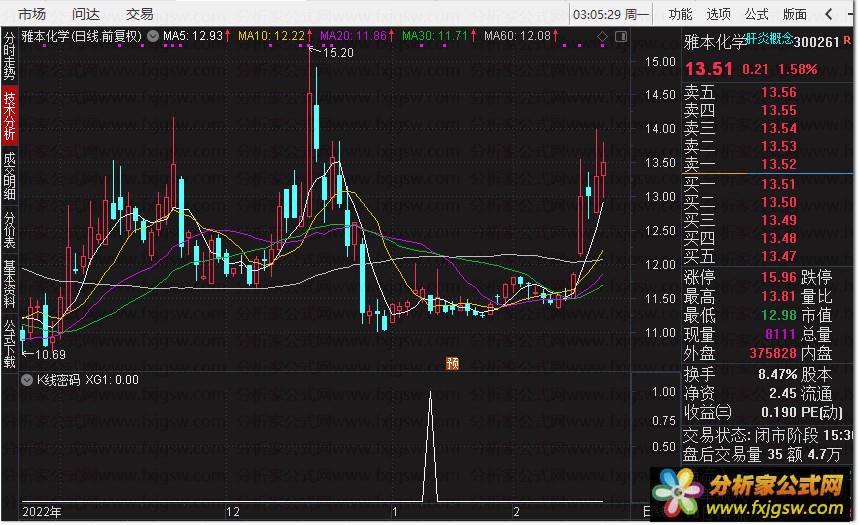Click the 买一 price 13.51
860x525 pixels.
click(779, 184)
